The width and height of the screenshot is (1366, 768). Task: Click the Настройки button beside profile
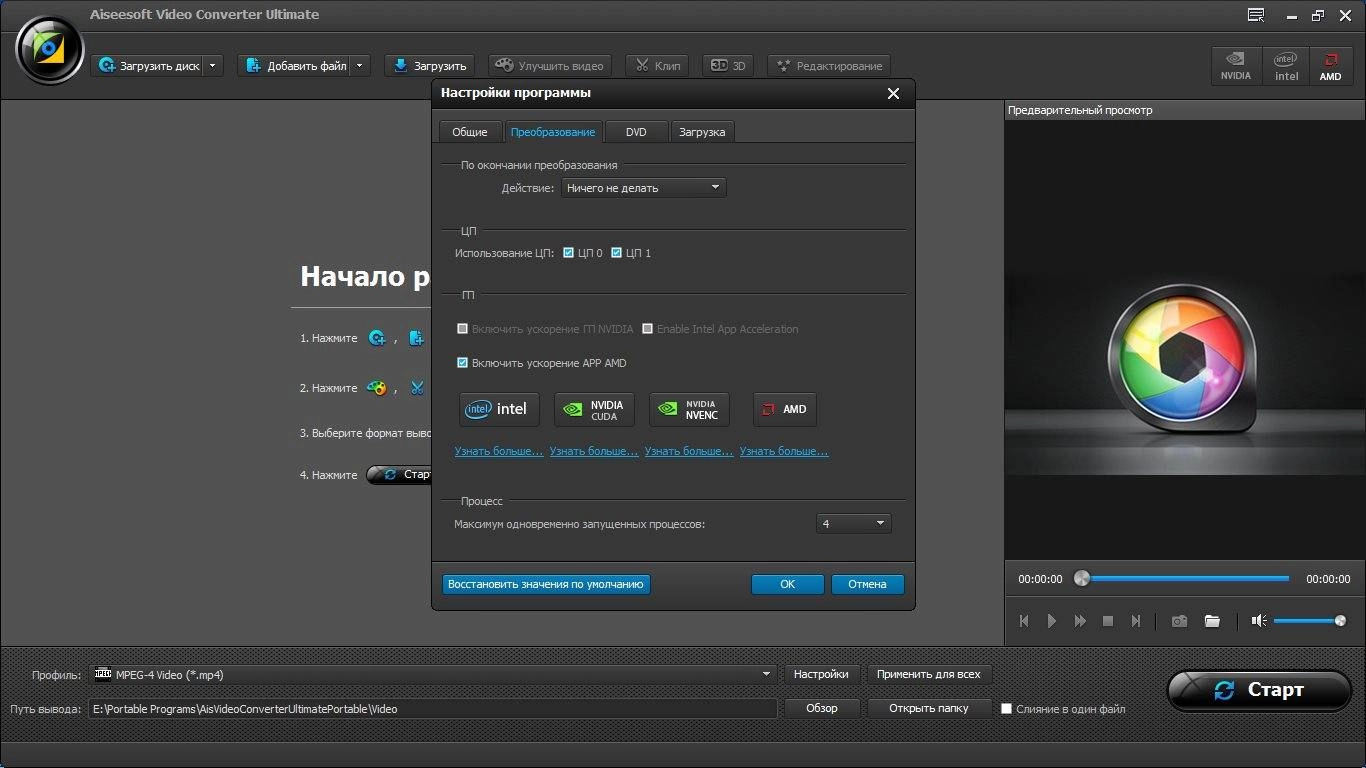click(821, 674)
